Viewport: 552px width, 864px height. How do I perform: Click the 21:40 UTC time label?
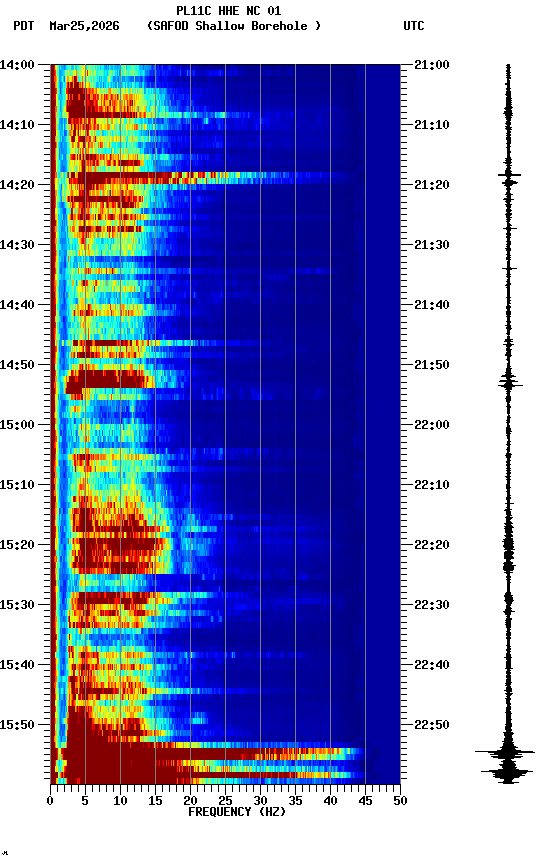[432, 305]
